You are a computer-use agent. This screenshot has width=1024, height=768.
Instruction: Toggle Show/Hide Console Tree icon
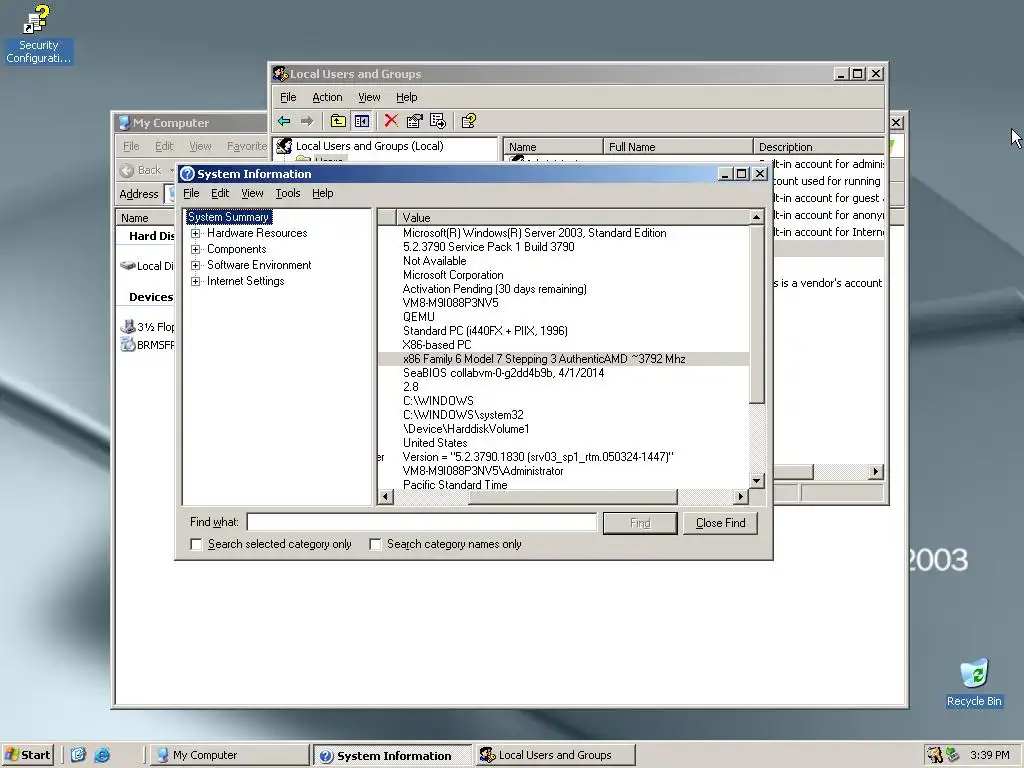tap(362, 121)
